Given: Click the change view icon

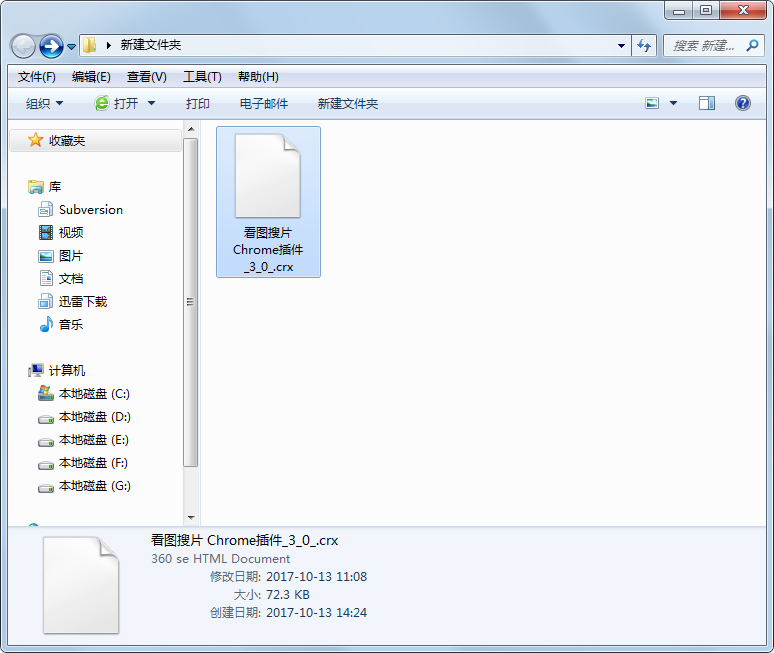Looking at the screenshot, I should 653,103.
